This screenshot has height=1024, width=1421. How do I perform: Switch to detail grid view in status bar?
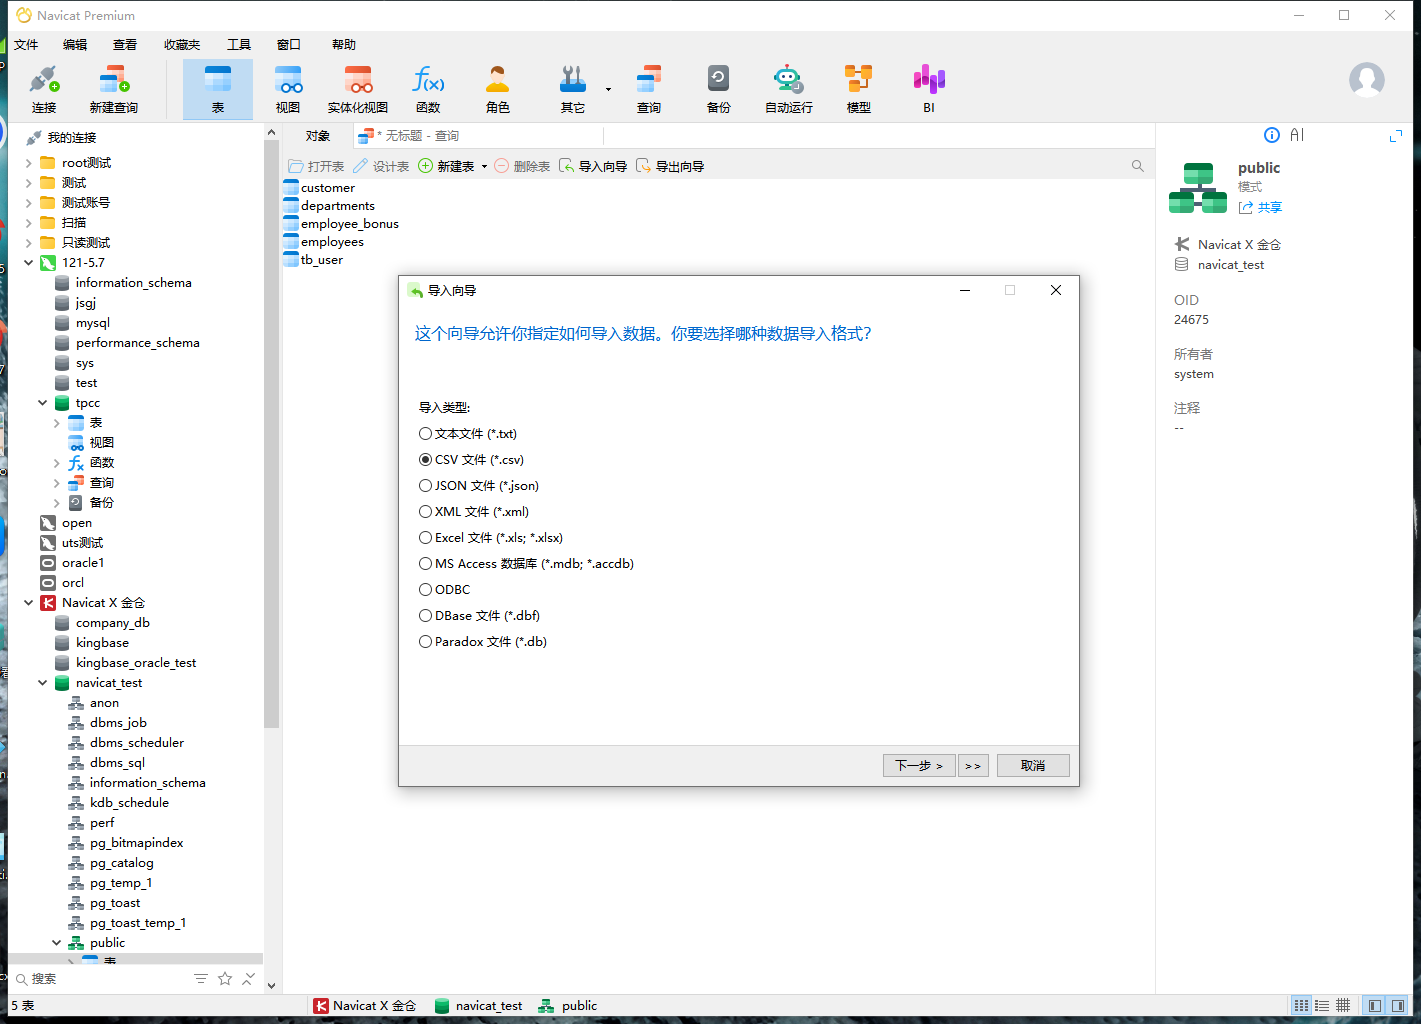[1343, 1006]
